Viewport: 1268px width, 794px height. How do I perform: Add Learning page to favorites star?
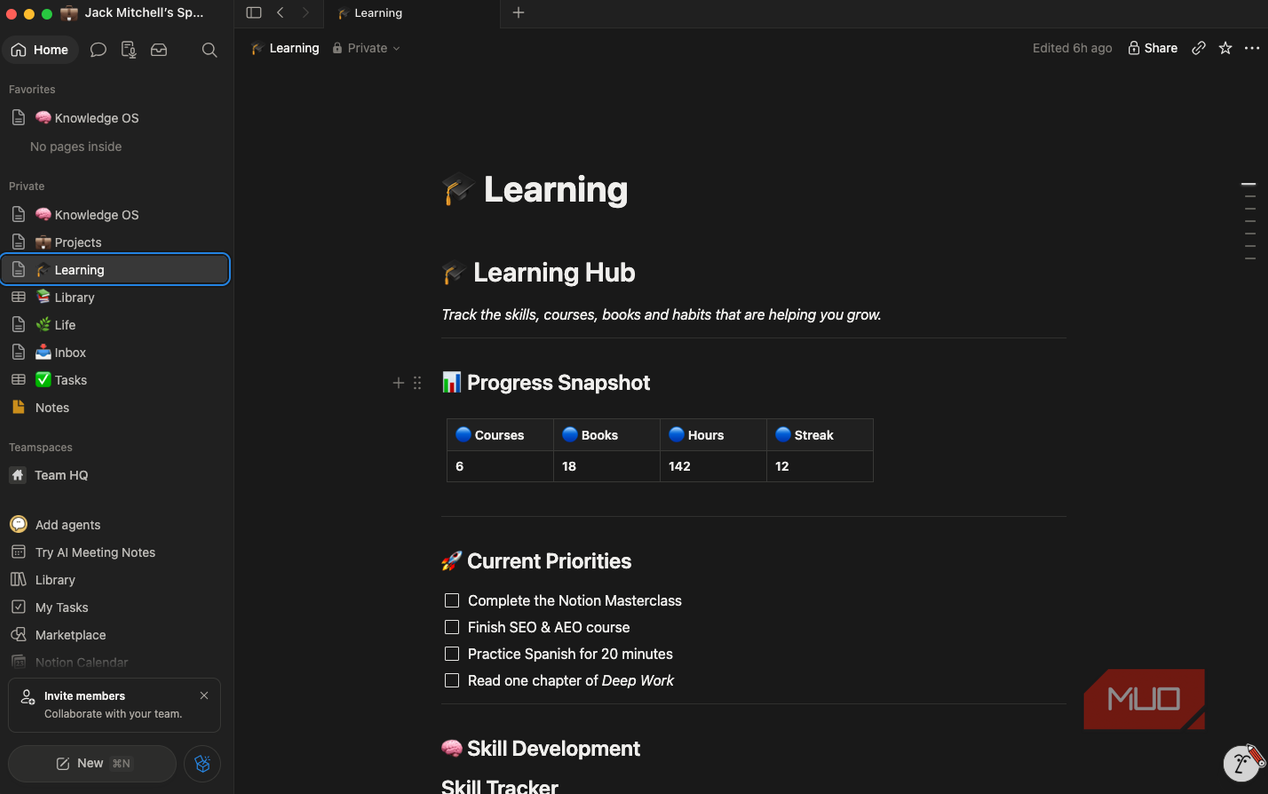coord(1225,48)
